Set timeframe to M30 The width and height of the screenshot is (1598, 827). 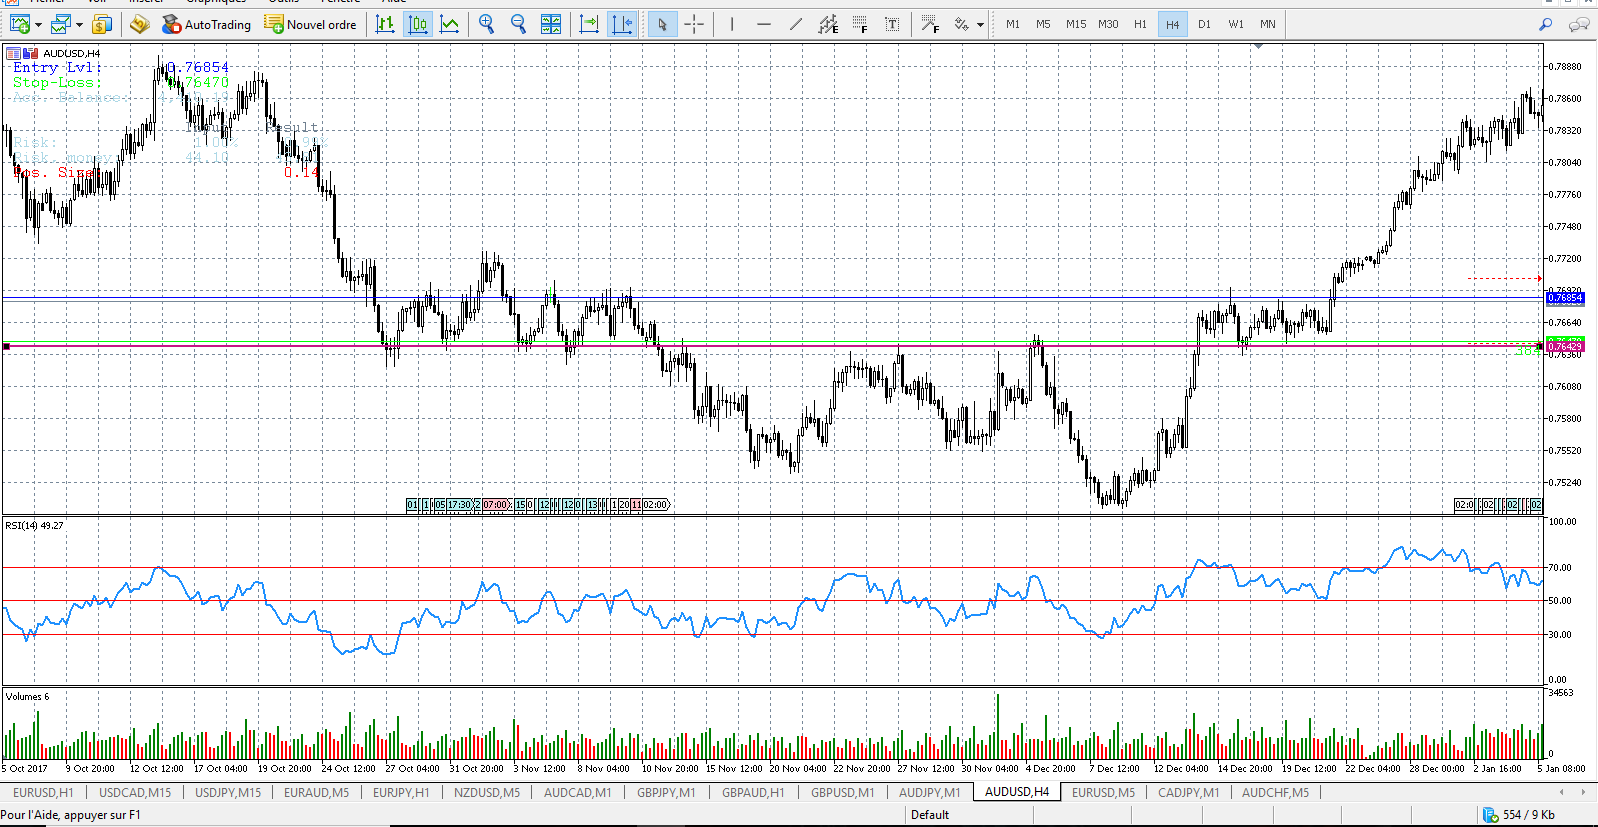tap(1108, 24)
